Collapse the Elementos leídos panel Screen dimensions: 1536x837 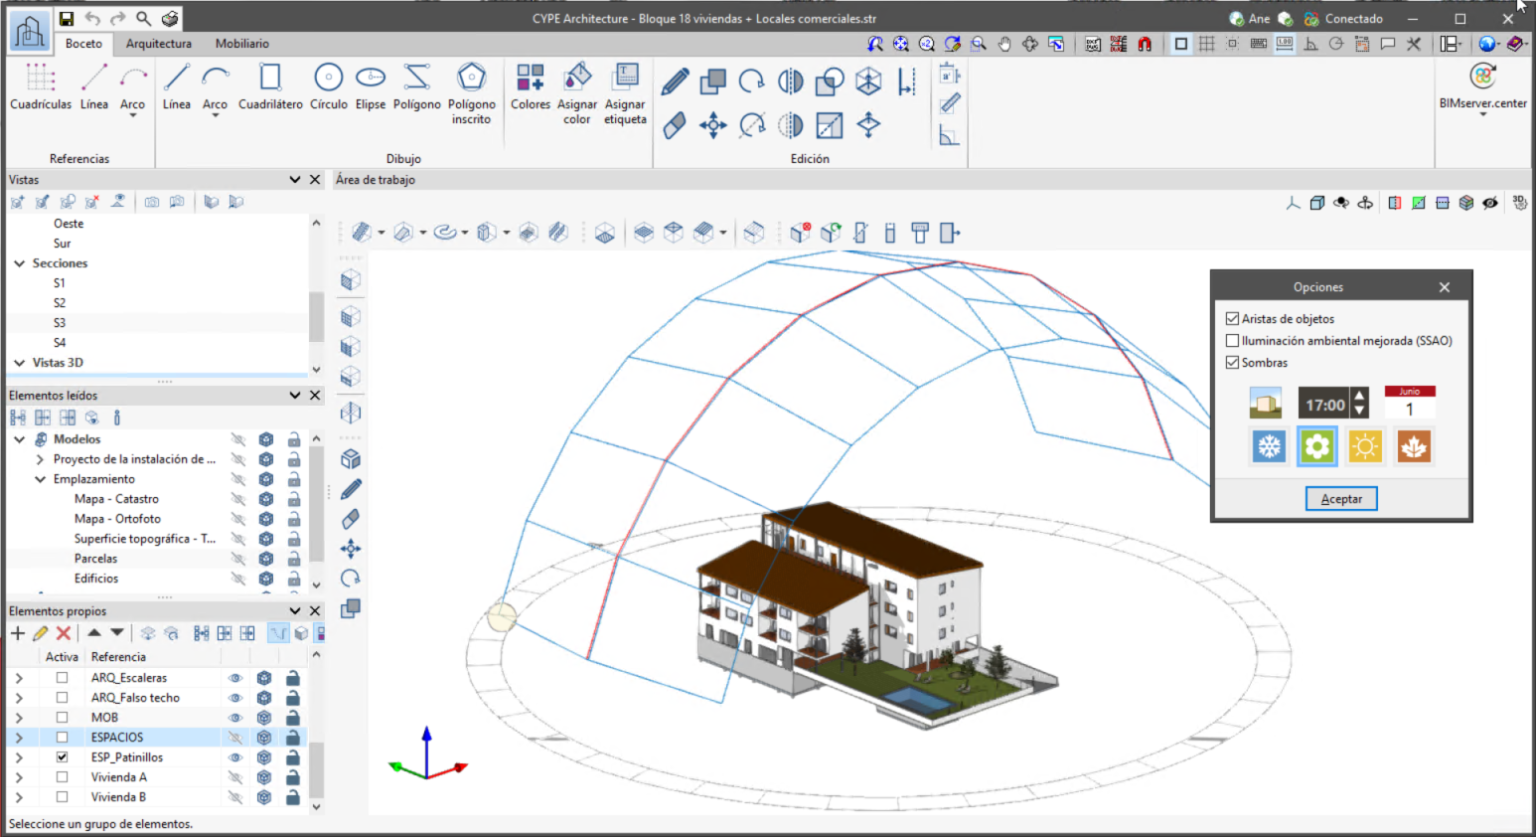(295, 395)
